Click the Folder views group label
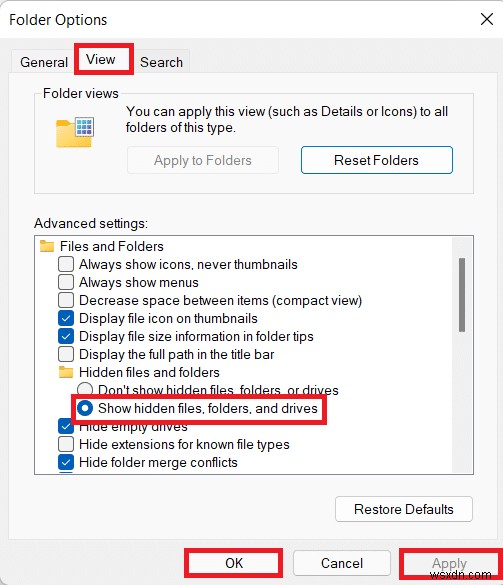This screenshot has height=585, width=503. 81,93
